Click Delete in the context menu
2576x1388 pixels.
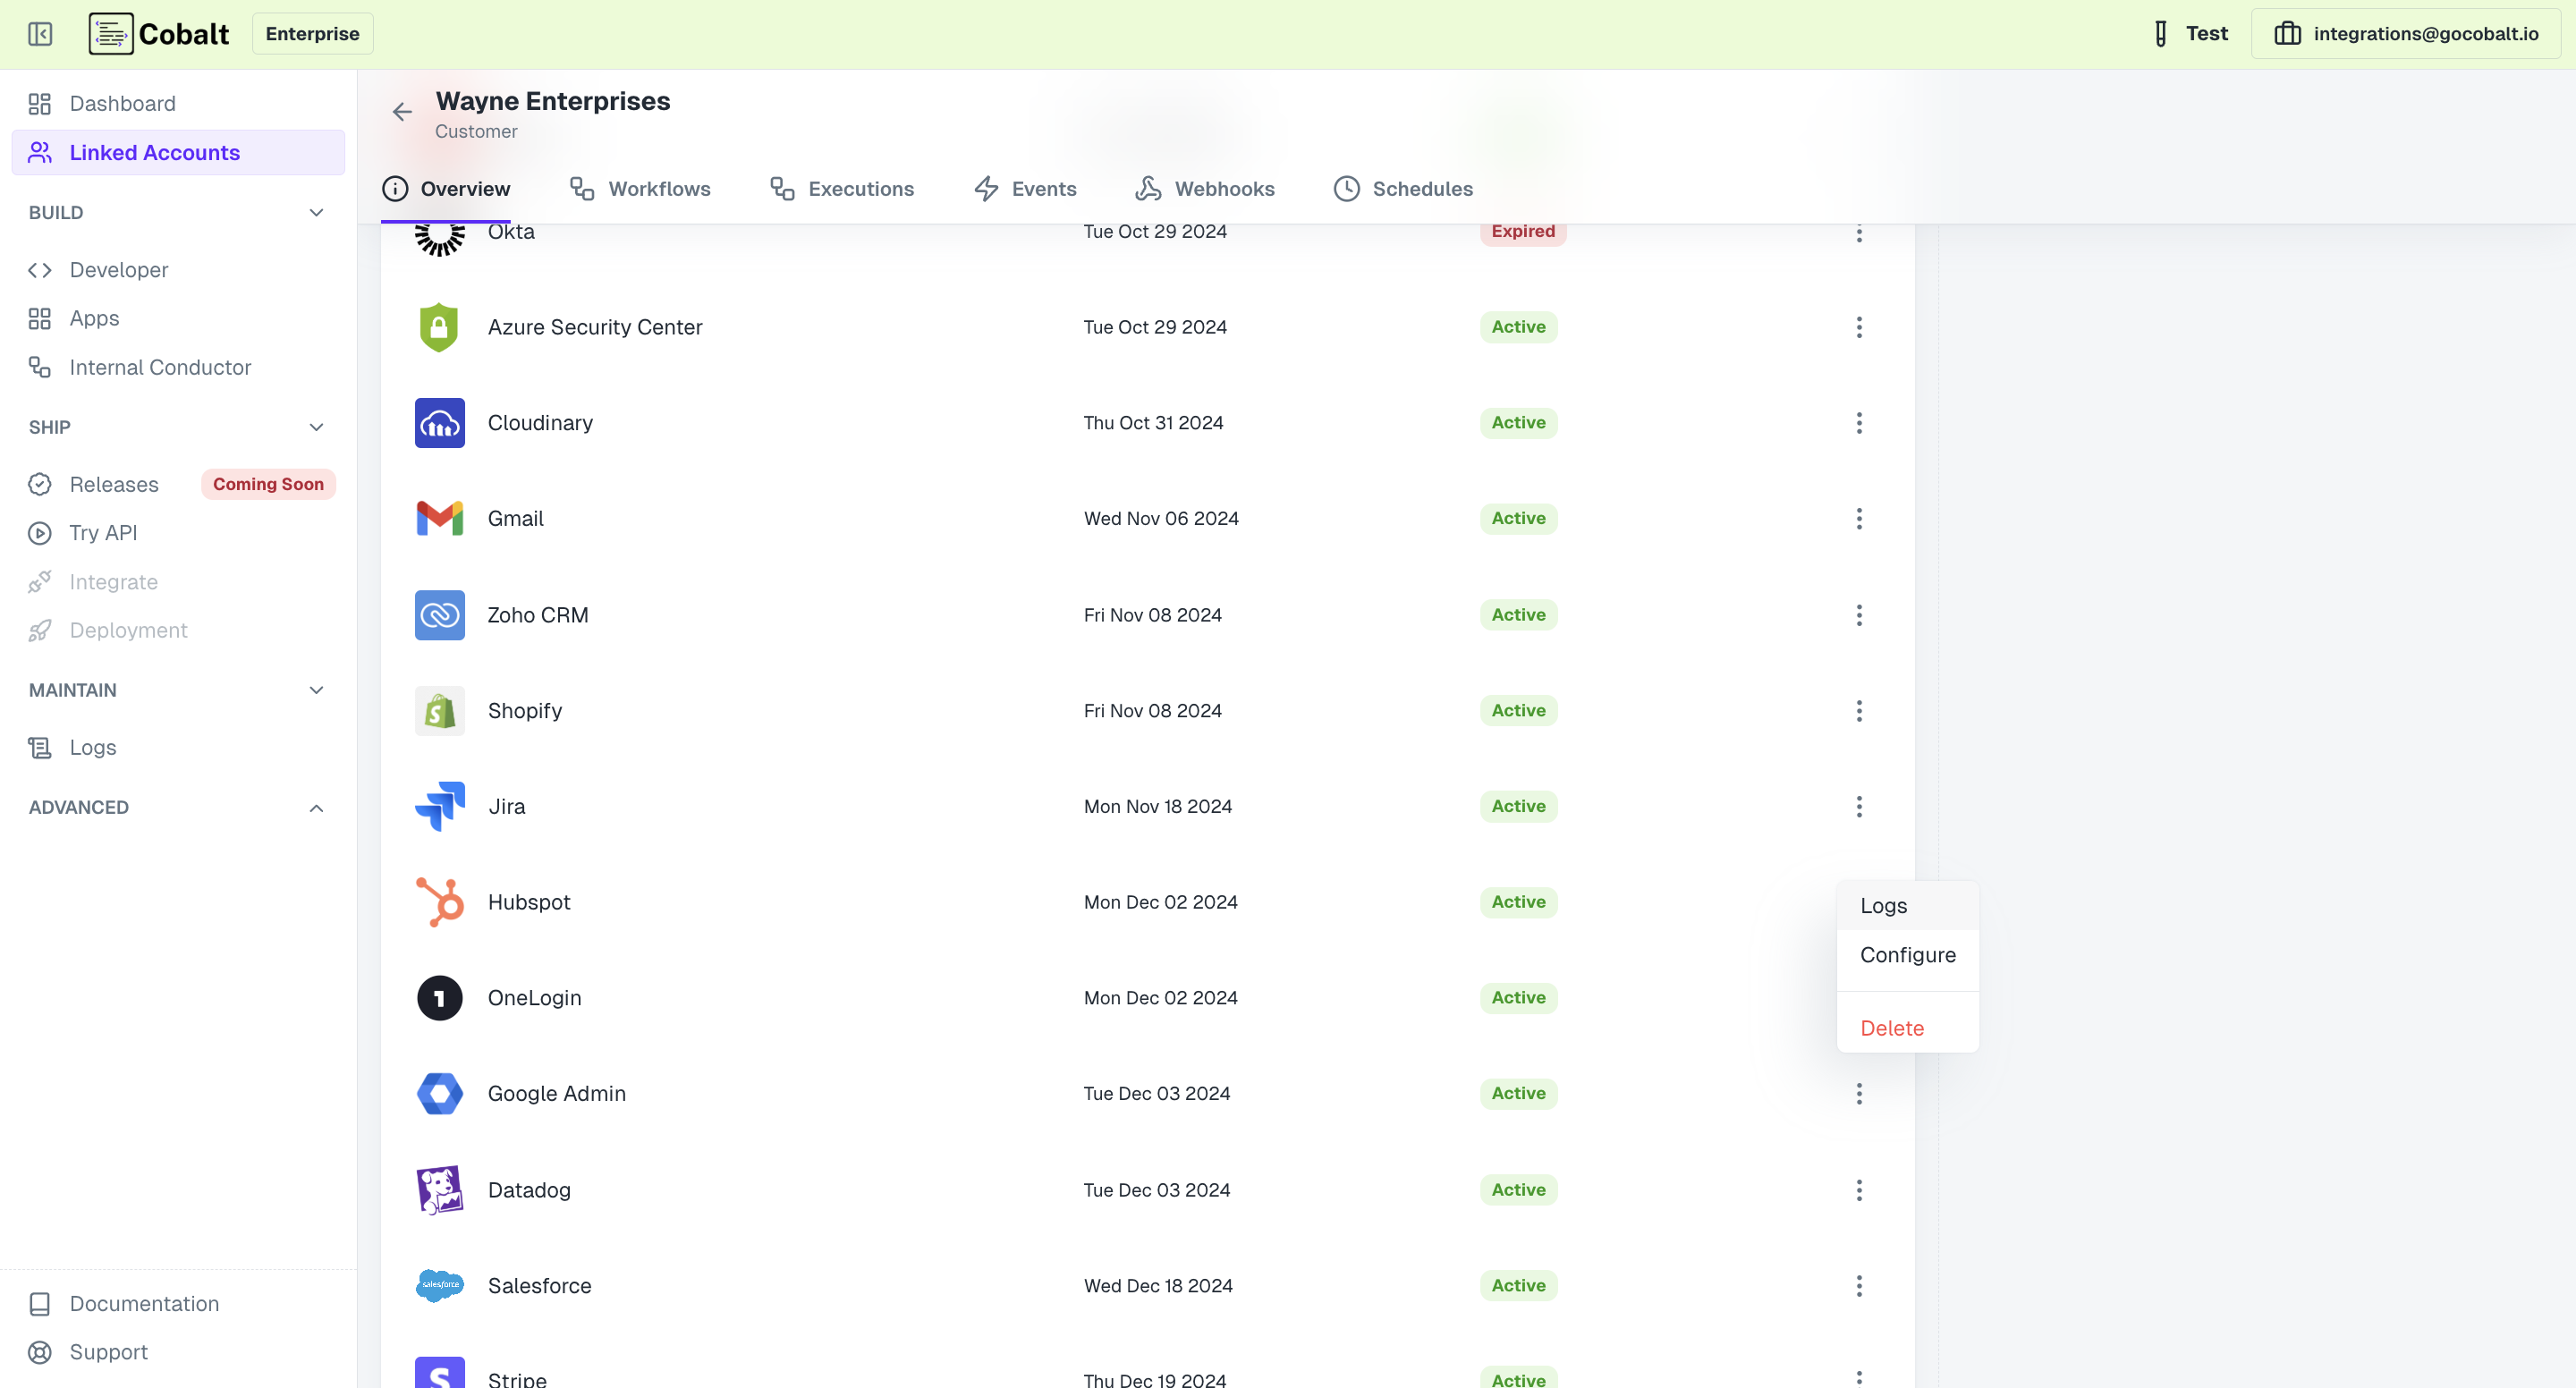click(x=1893, y=1027)
